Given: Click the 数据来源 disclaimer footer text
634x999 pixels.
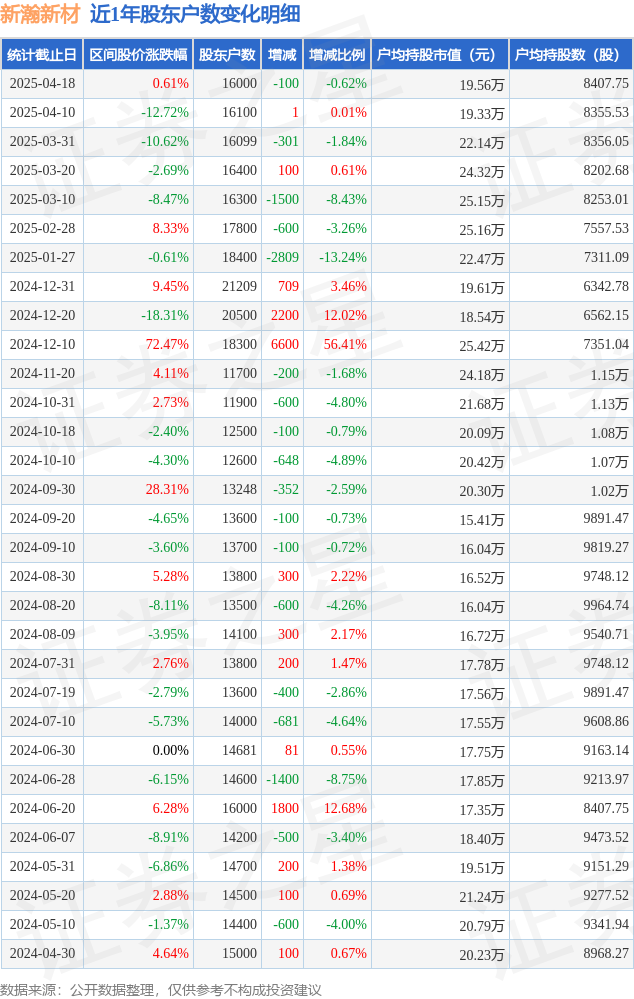Looking at the screenshot, I should (x=161, y=989).
